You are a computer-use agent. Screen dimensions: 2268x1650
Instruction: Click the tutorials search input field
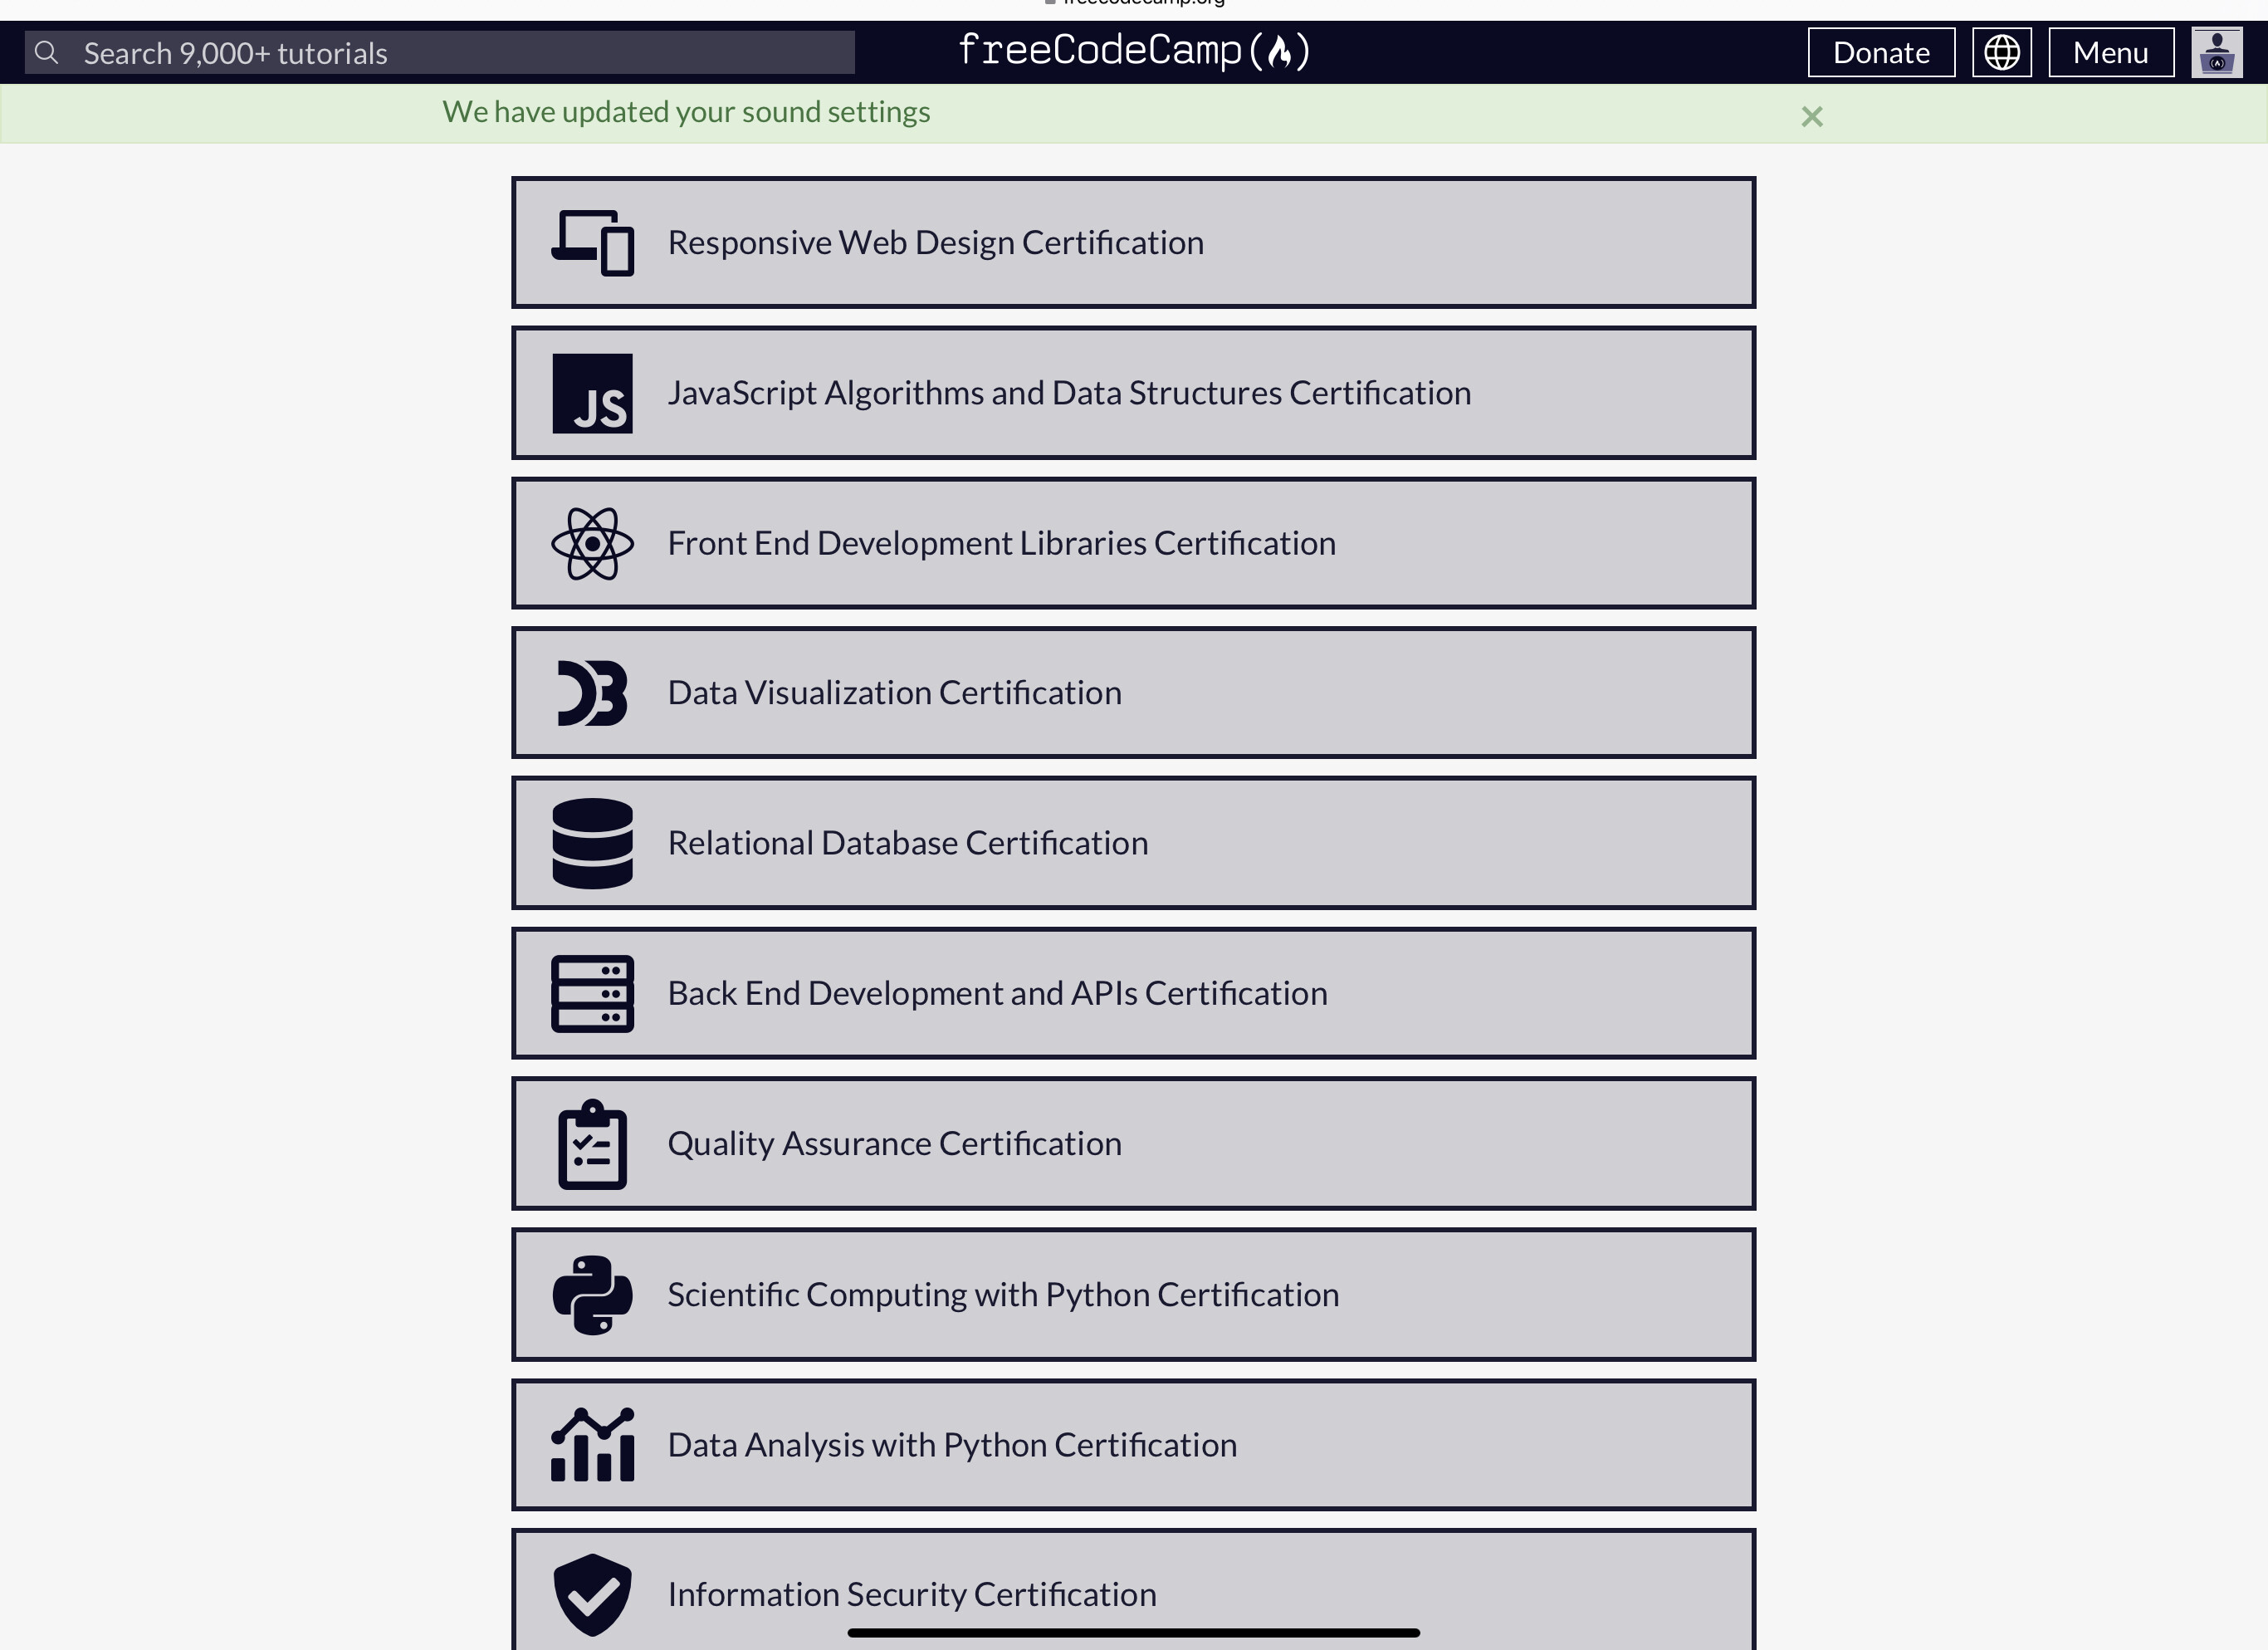point(440,51)
